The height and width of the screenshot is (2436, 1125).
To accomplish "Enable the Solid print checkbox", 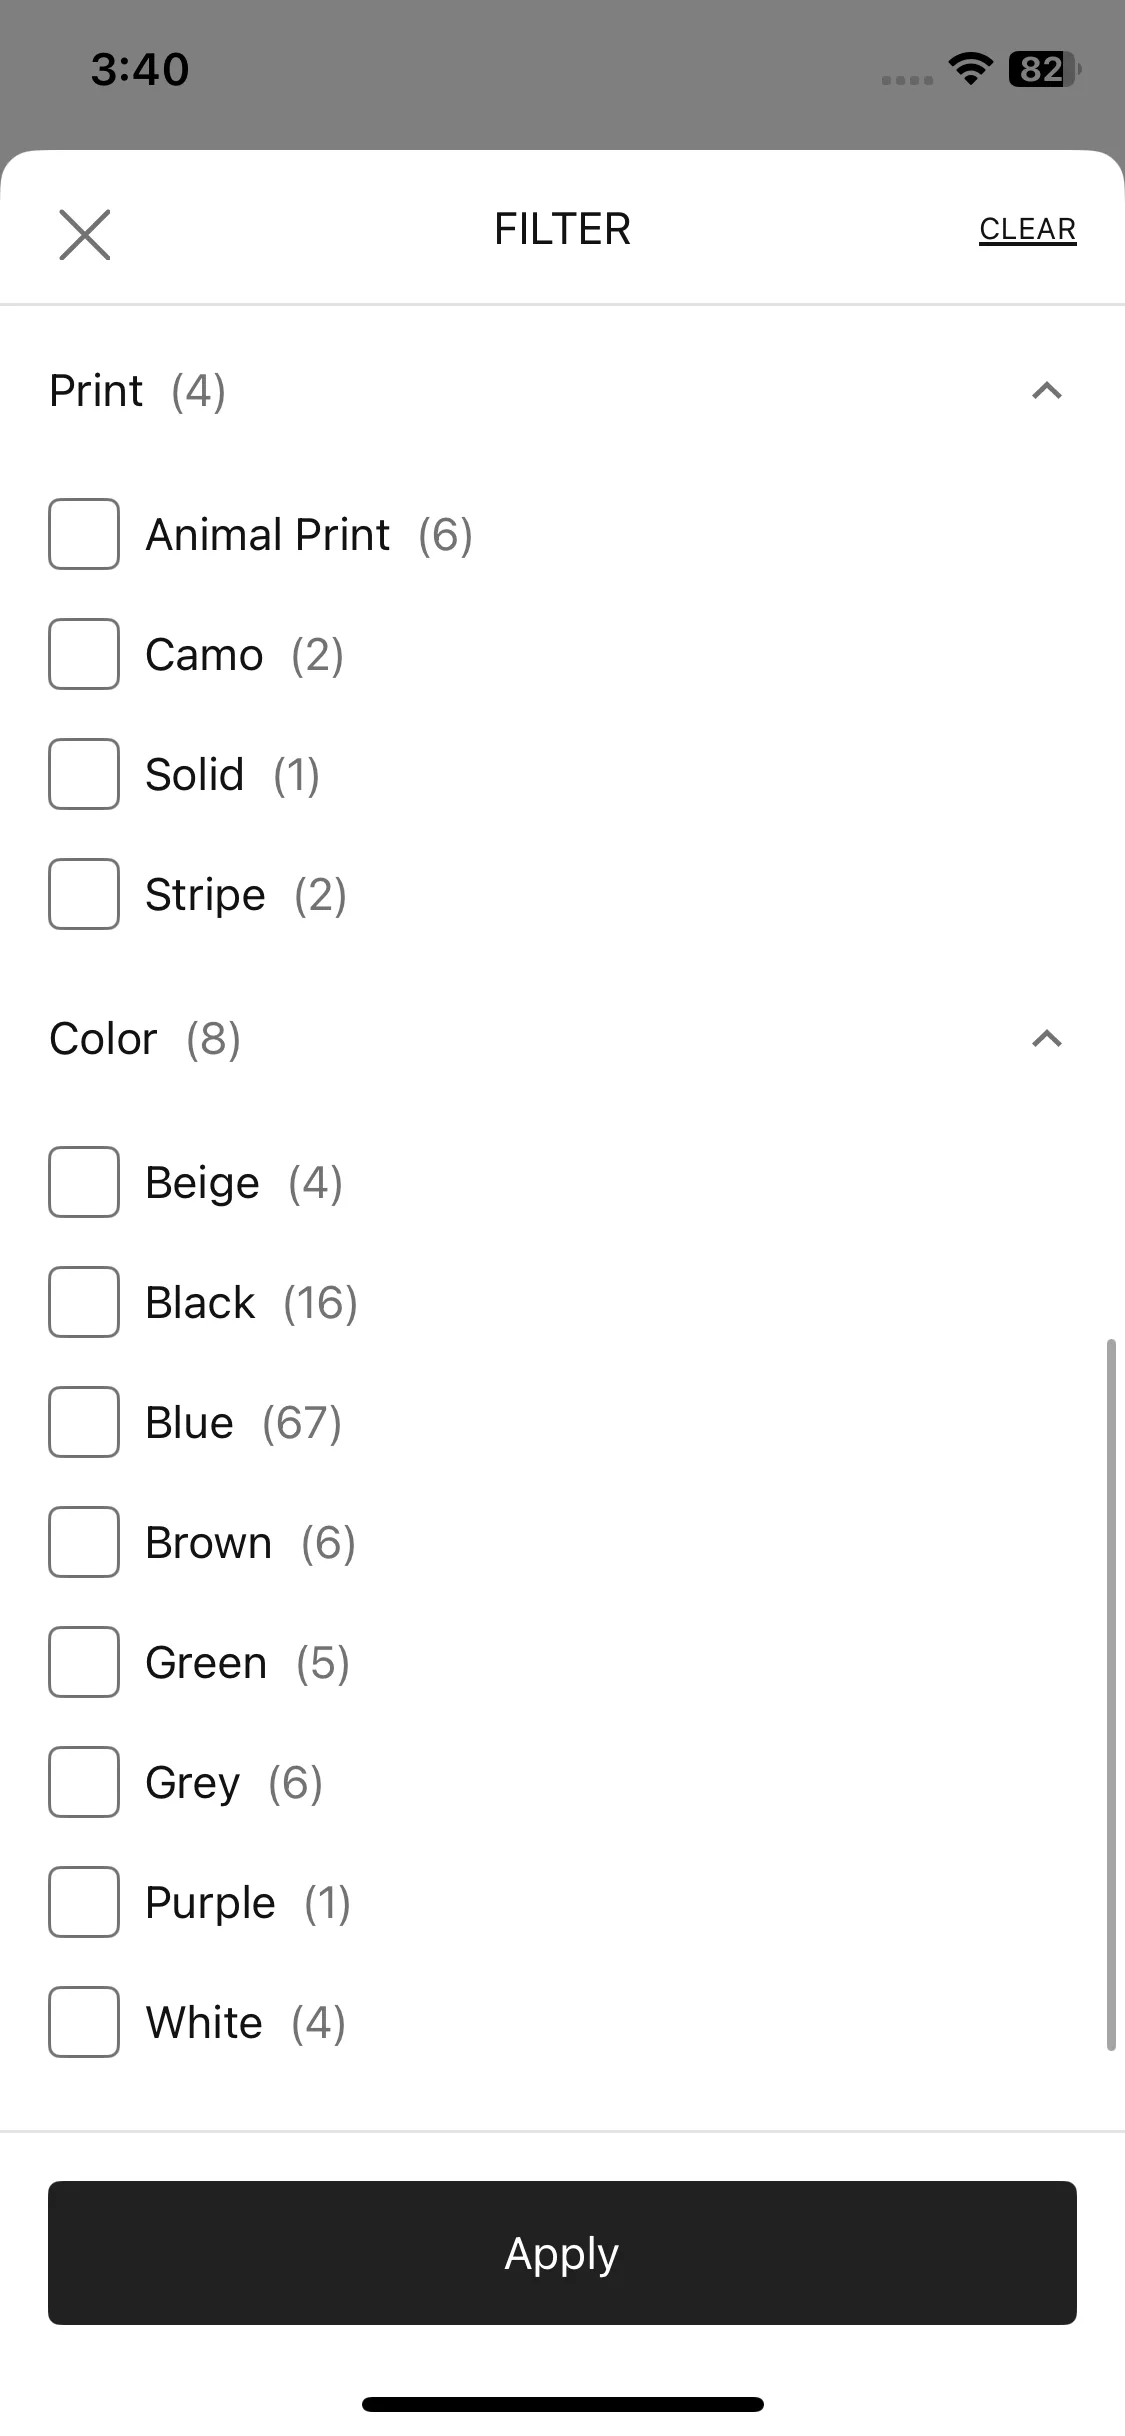I will pyautogui.click(x=84, y=774).
